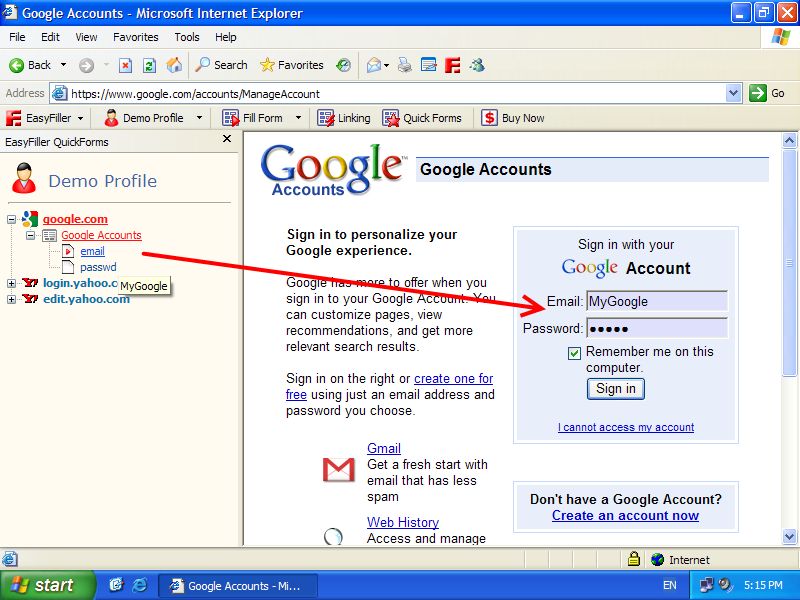Close the EasyFiller QuickForms panel
The image size is (800, 600).
[227, 139]
